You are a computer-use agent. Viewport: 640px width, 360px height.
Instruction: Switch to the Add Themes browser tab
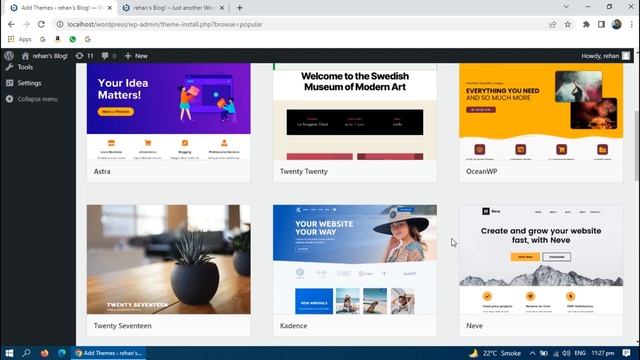(61, 8)
